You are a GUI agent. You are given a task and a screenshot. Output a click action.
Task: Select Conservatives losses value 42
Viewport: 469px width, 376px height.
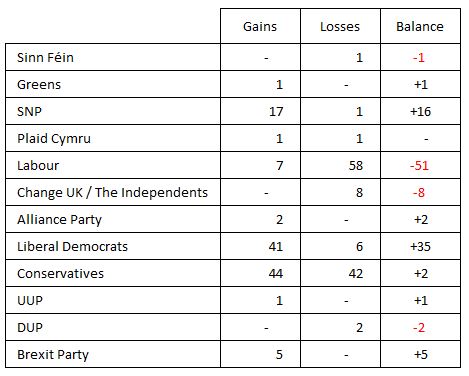[x=356, y=273]
